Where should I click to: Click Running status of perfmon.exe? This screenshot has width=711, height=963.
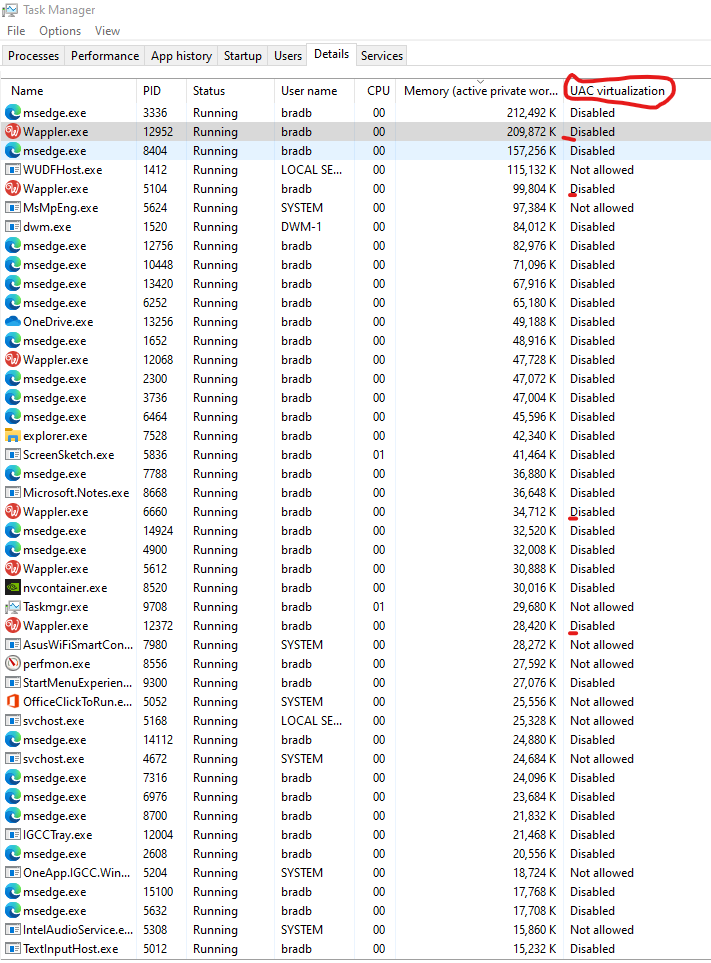tap(215, 664)
